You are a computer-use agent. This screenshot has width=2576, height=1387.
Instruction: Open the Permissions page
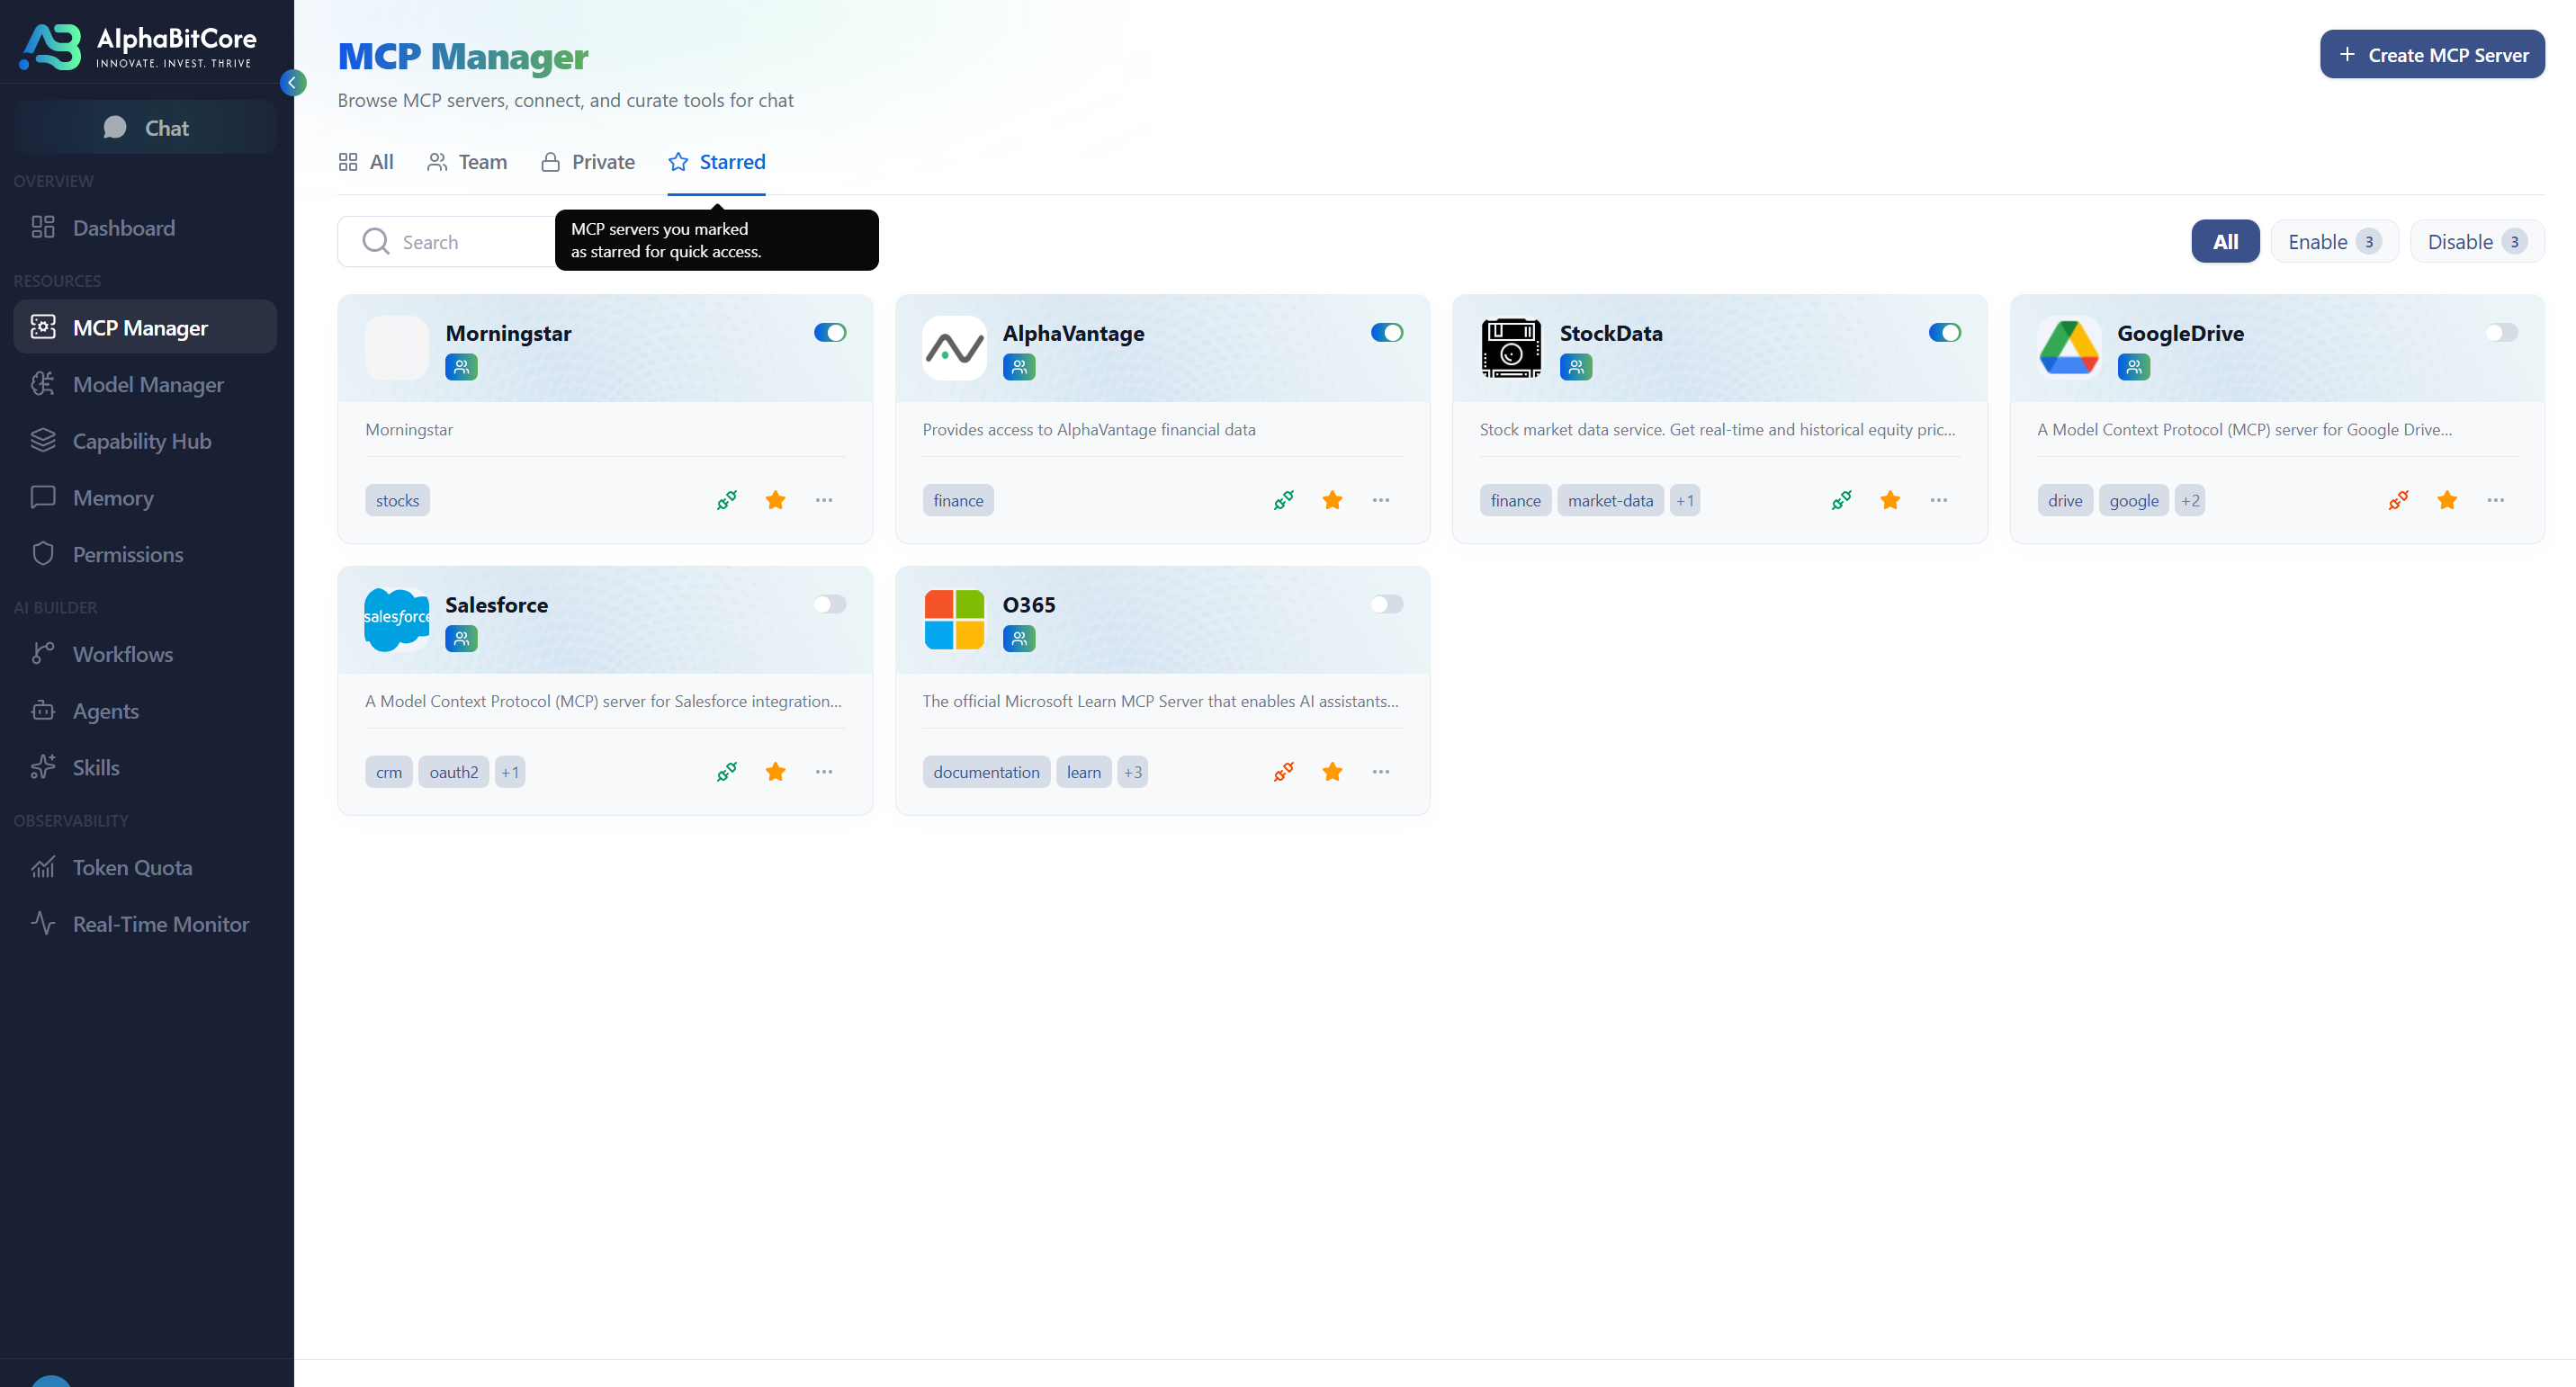point(127,554)
